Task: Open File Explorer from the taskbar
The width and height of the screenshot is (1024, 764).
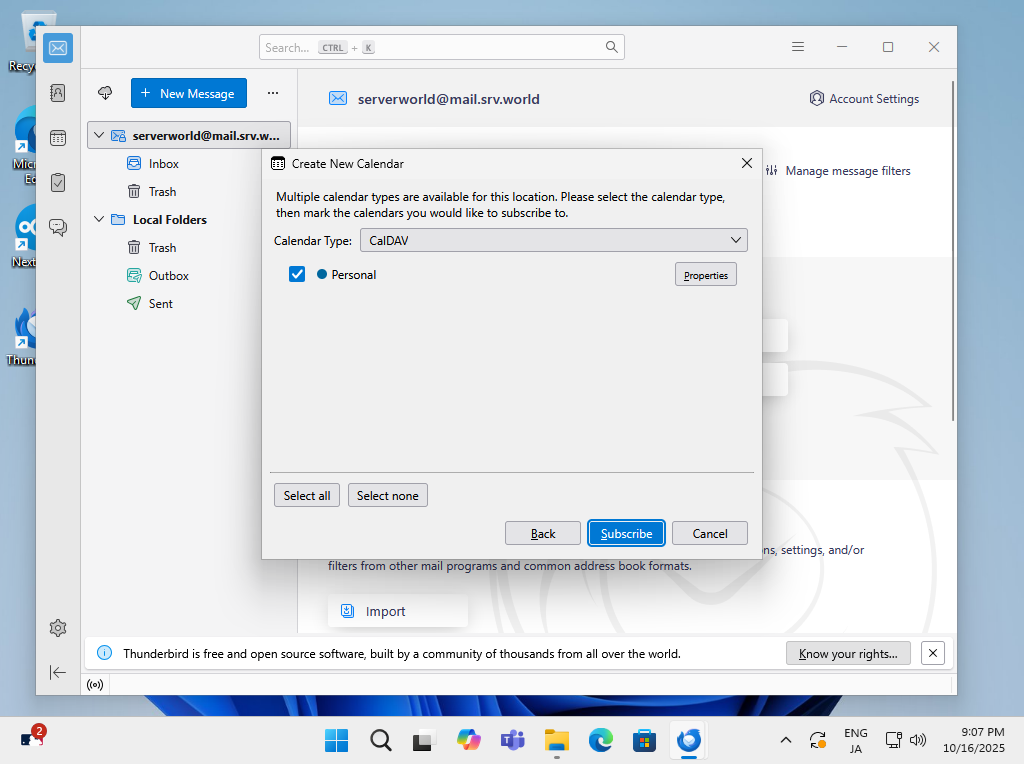Action: [x=556, y=740]
